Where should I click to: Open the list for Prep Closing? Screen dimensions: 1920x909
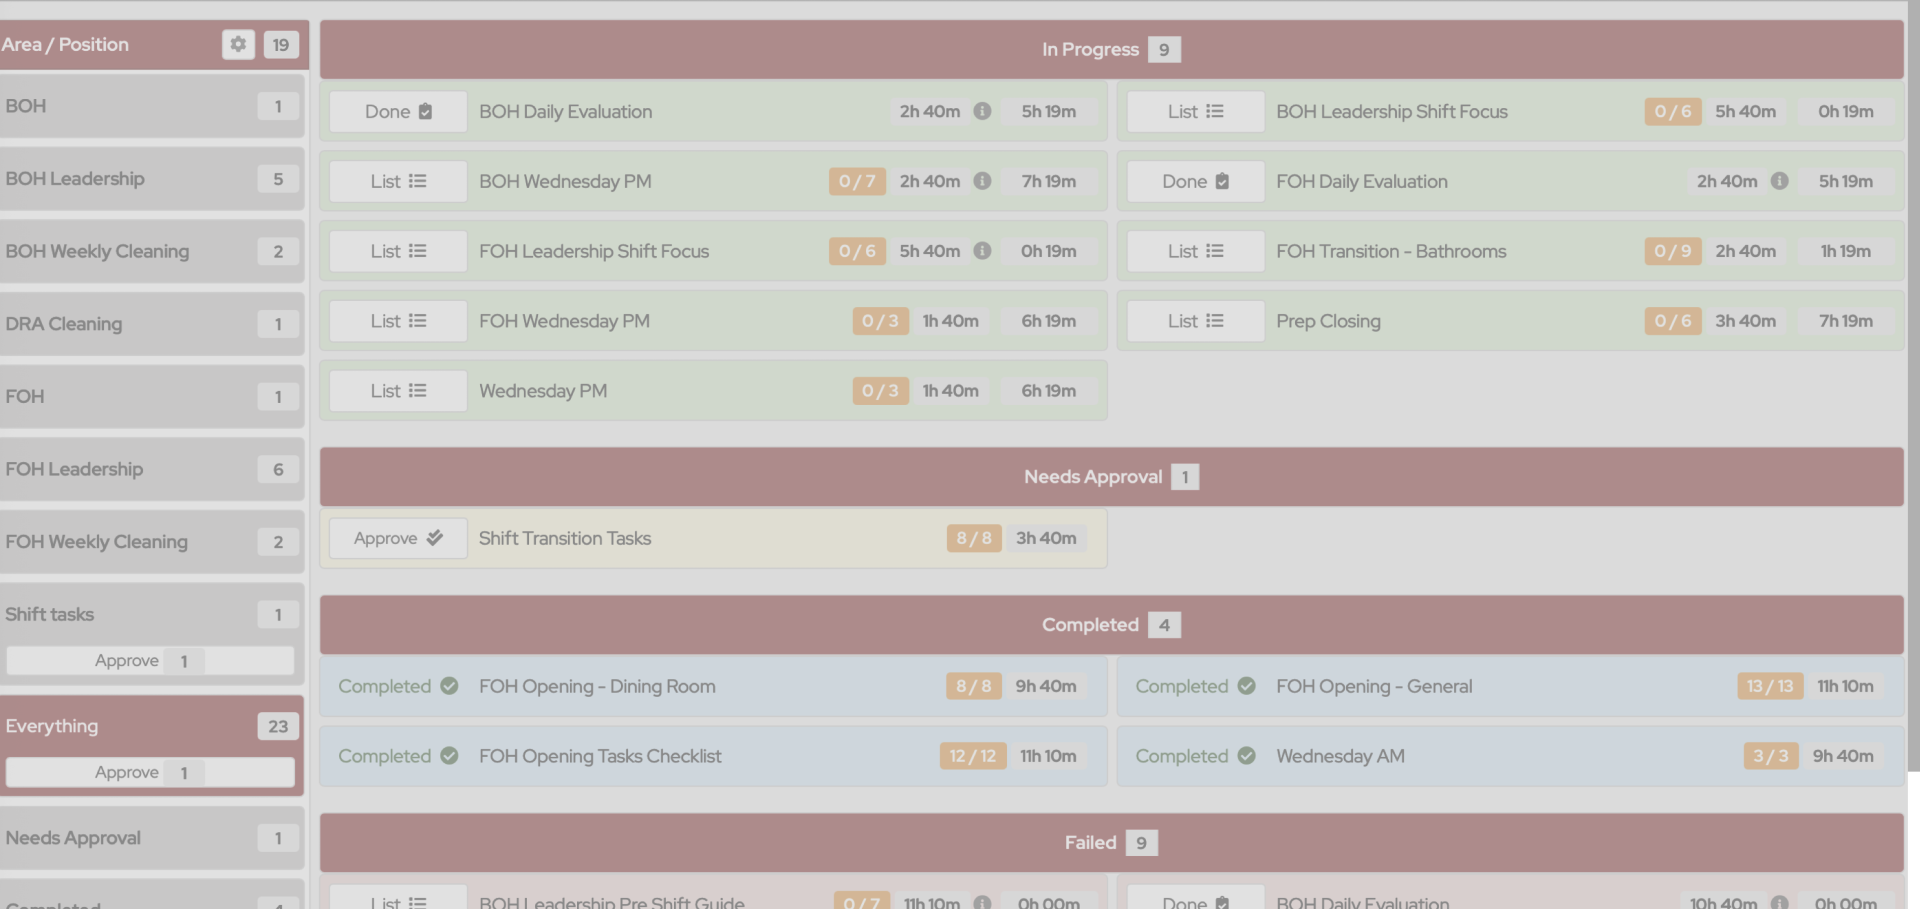point(1195,321)
